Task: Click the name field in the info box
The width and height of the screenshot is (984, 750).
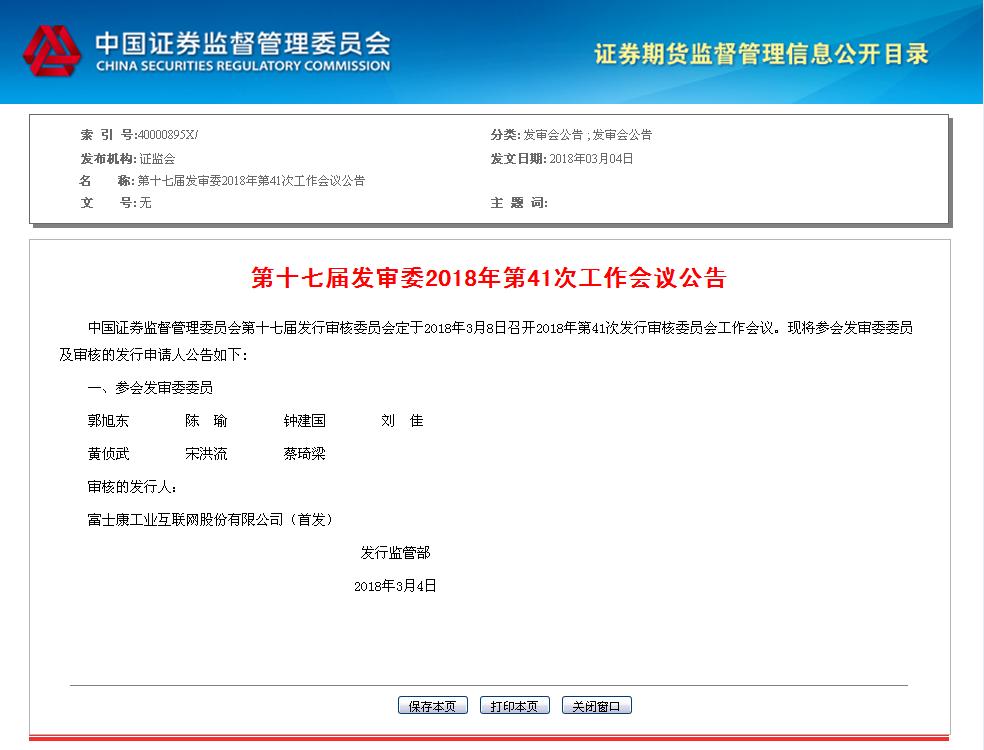Action: click(250, 181)
